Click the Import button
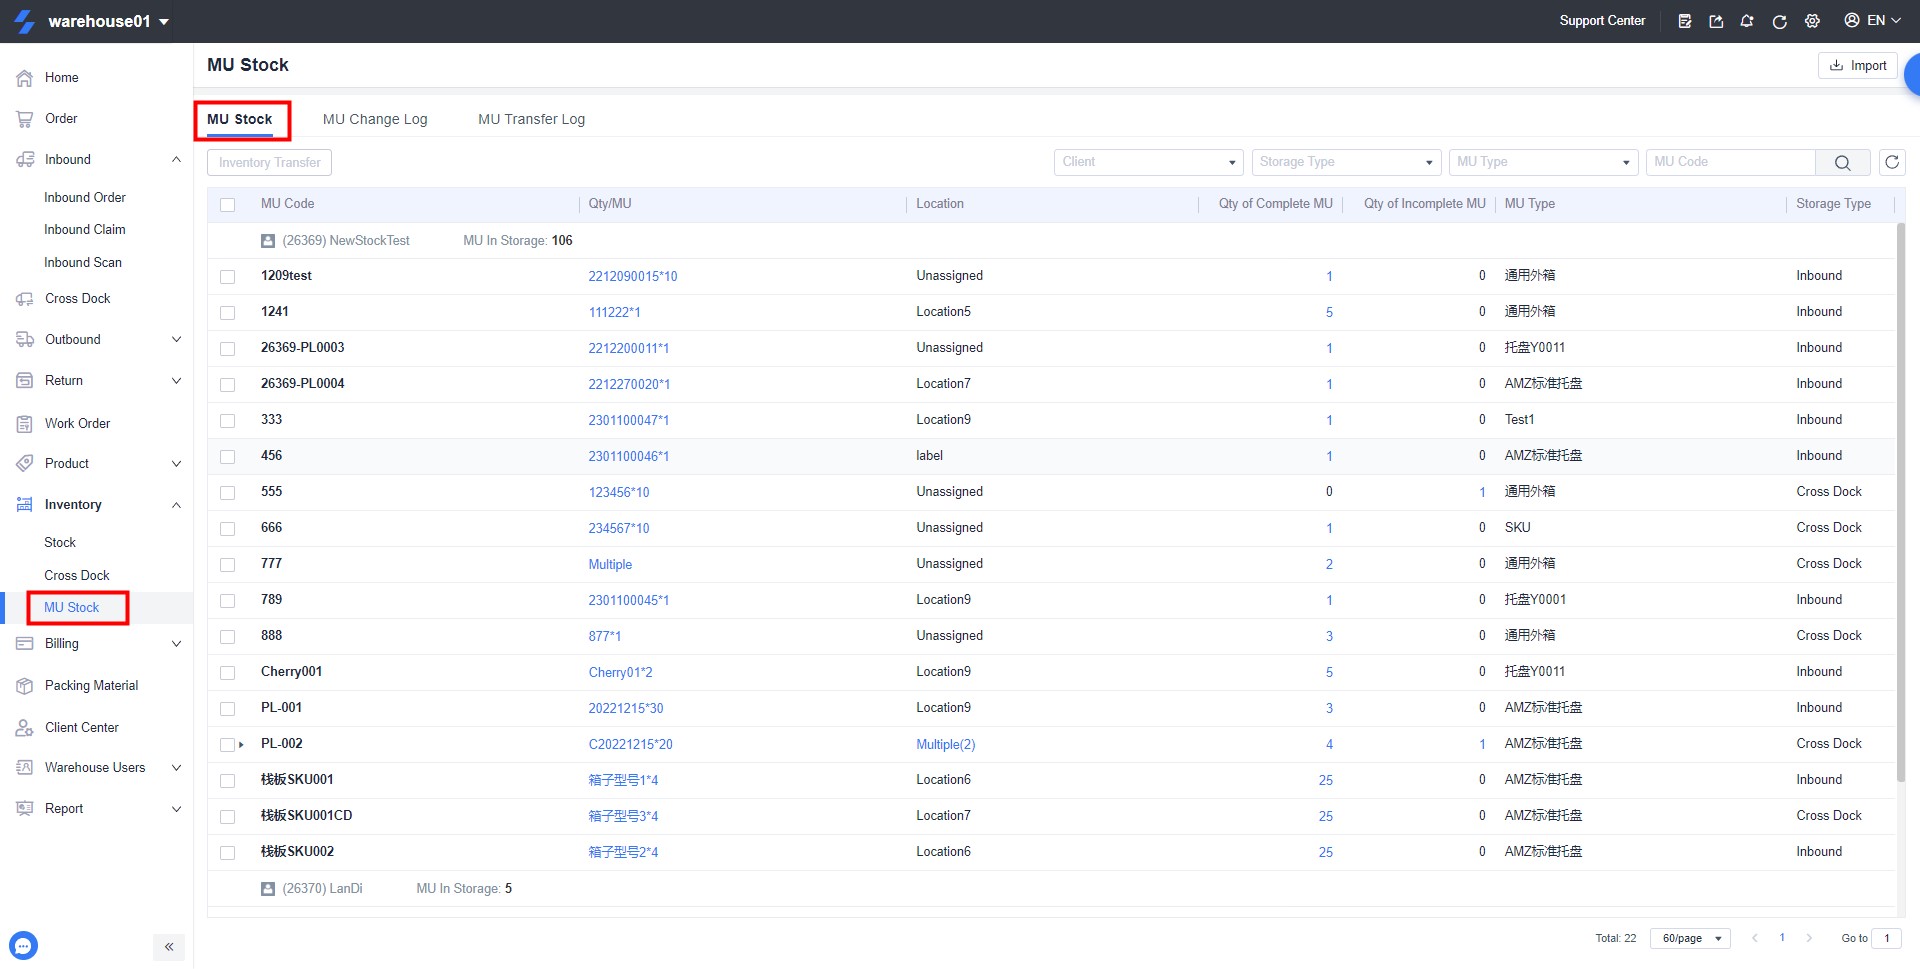The width and height of the screenshot is (1920, 969). point(1857,65)
